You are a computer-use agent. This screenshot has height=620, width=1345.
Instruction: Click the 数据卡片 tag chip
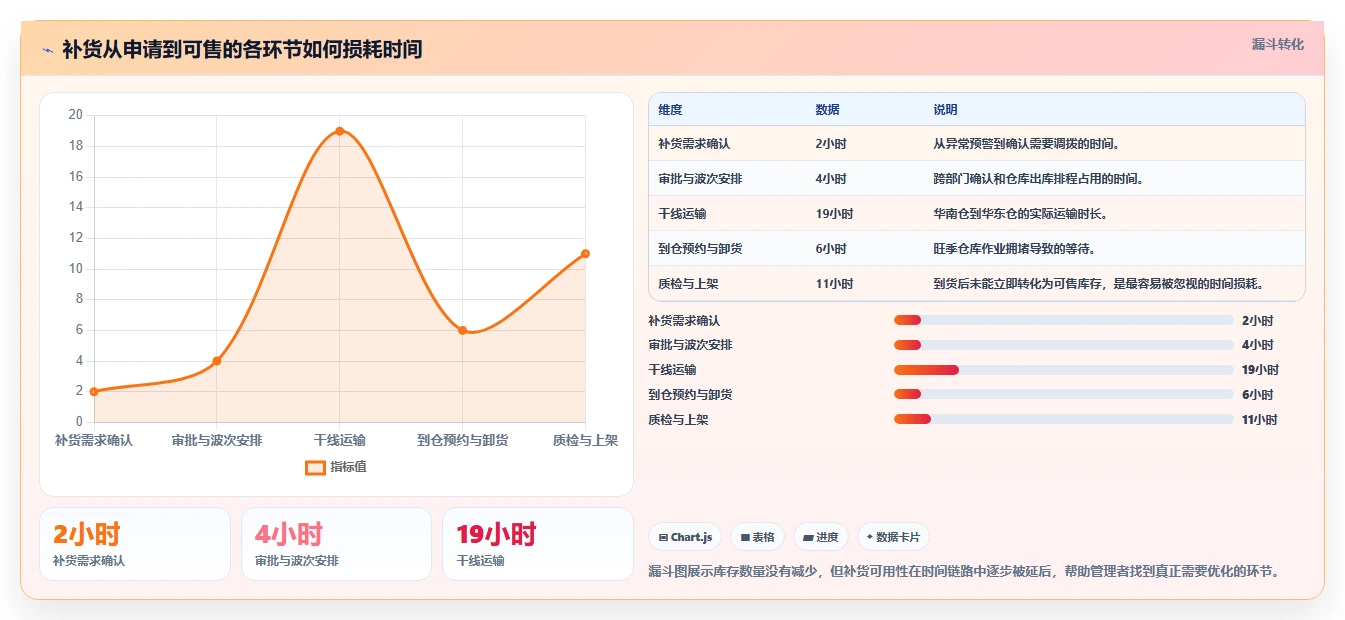(x=893, y=537)
